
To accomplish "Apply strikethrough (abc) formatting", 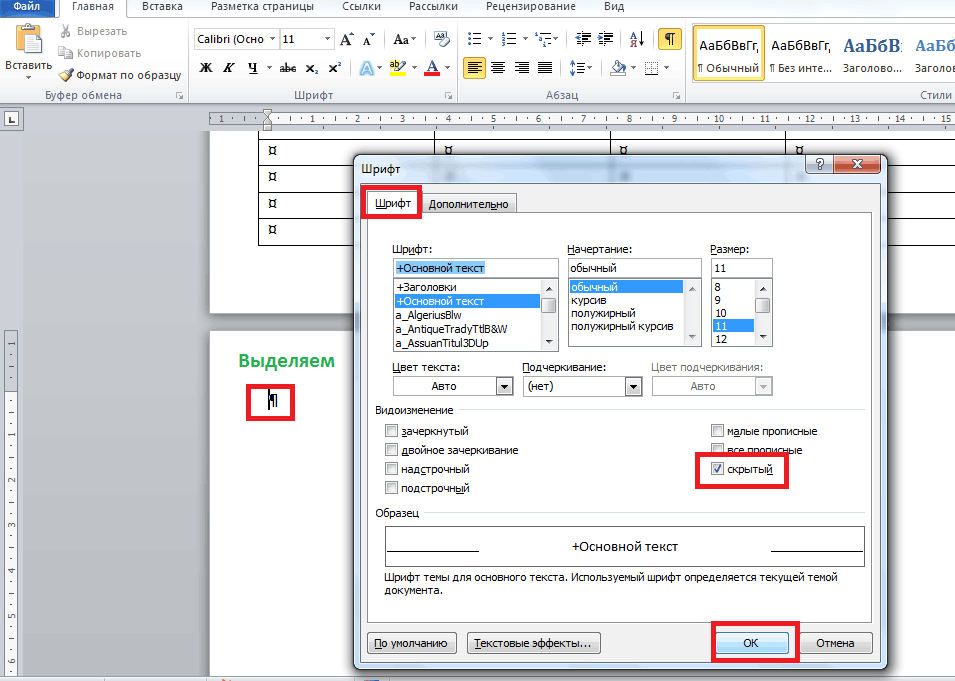I will point(288,68).
